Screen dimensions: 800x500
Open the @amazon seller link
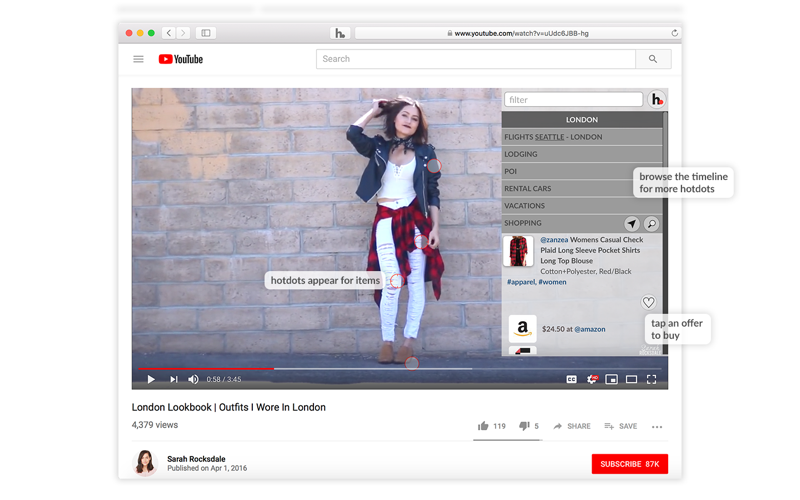590,329
